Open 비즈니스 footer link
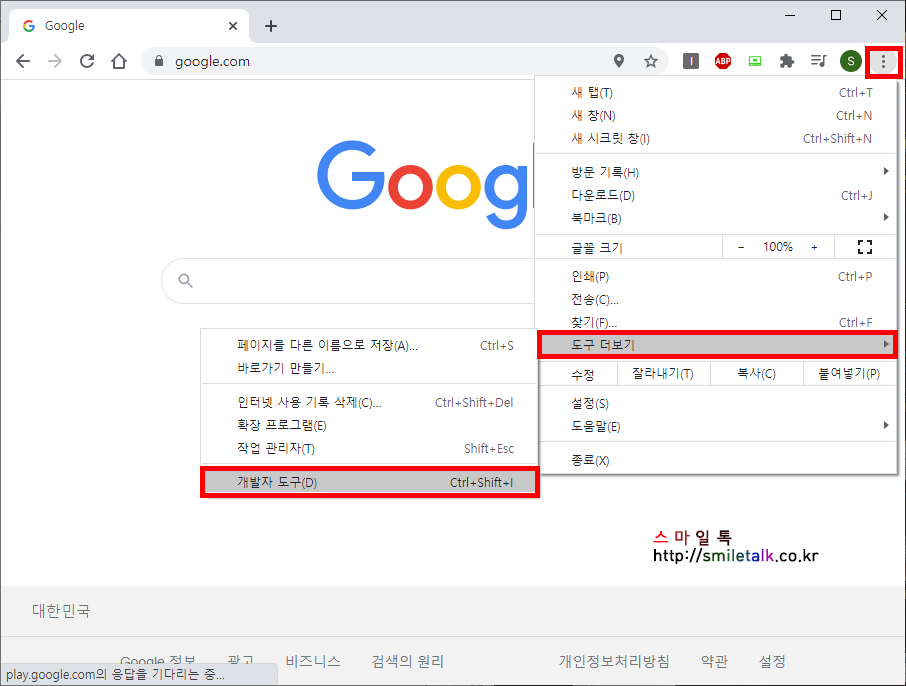906x686 pixels. coord(313,661)
